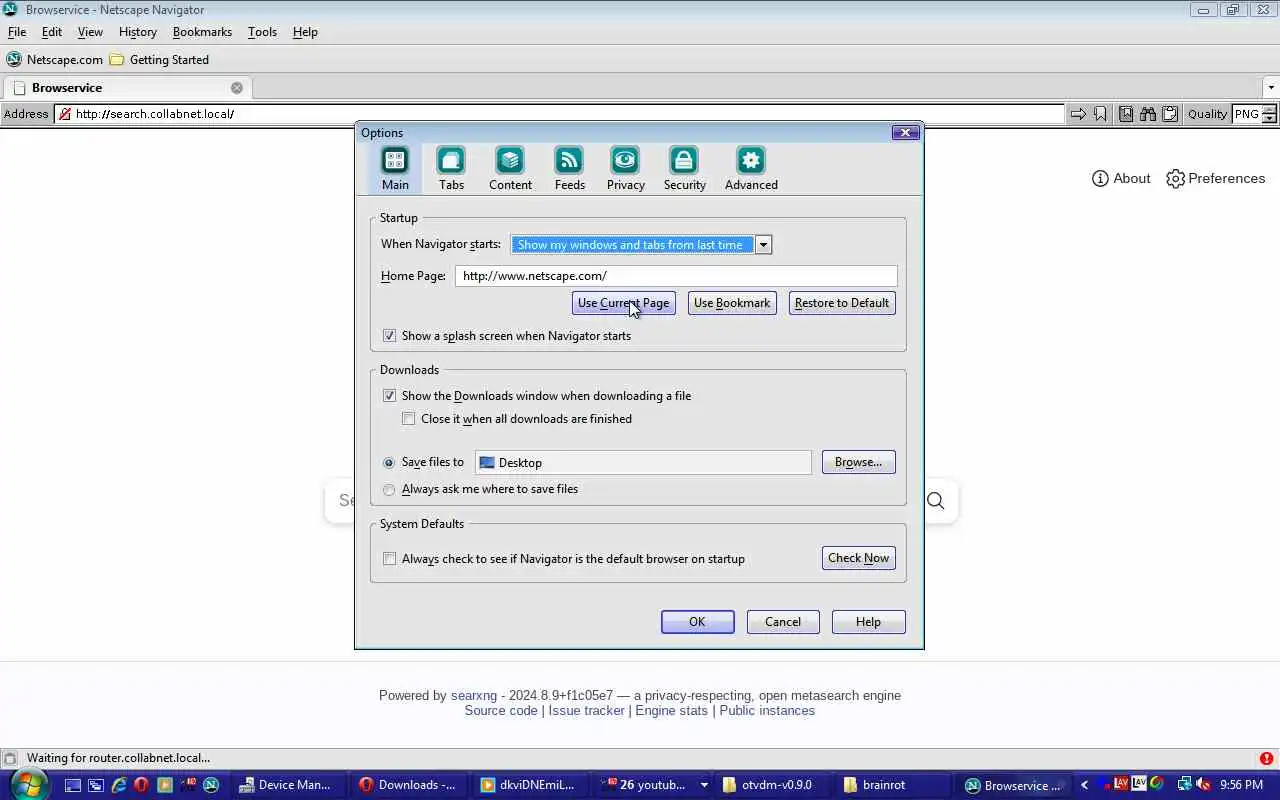Screen dimensions: 1280x800
Task: Open the Engine stats link
Action: coord(671,711)
